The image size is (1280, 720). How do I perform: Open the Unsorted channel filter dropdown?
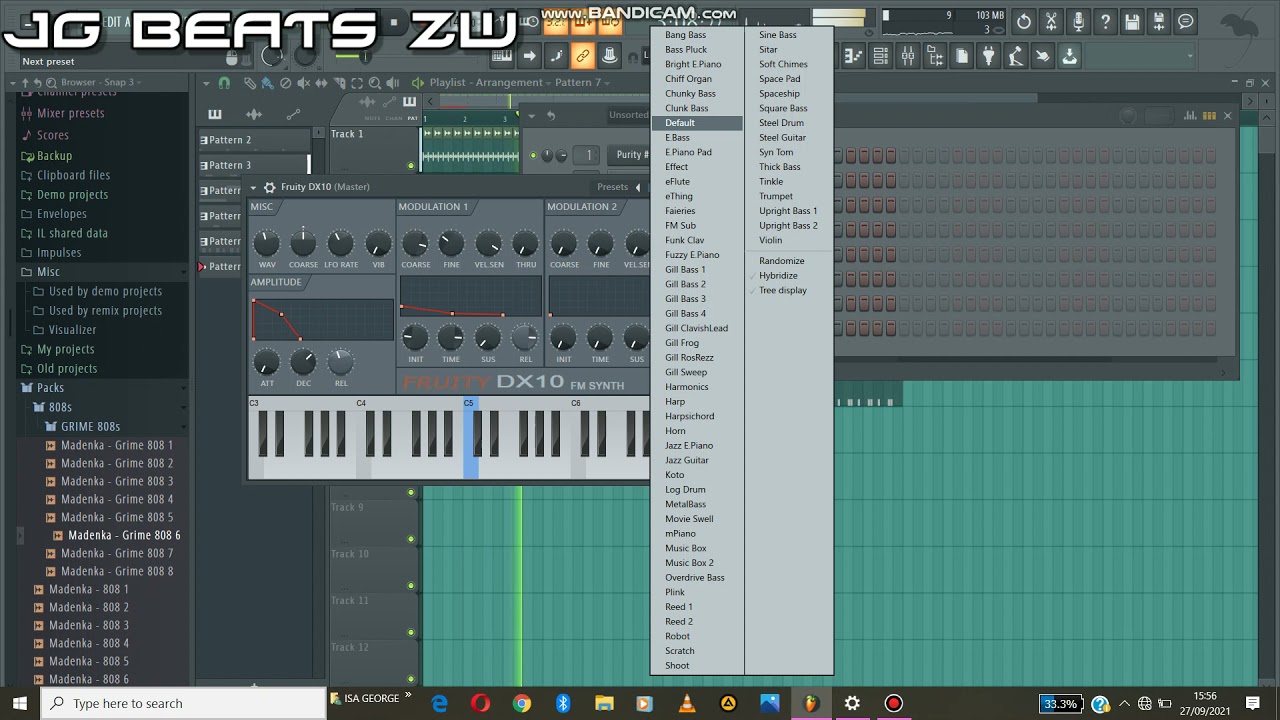click(x=629, y=115)
